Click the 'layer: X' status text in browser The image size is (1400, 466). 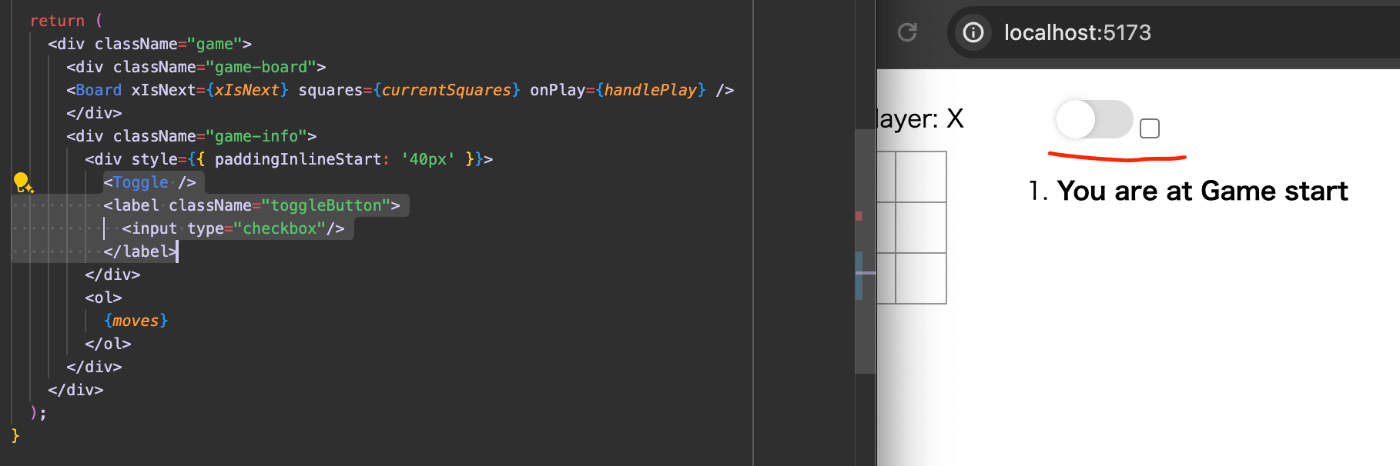pyautogui.click(x=920, y=119)
